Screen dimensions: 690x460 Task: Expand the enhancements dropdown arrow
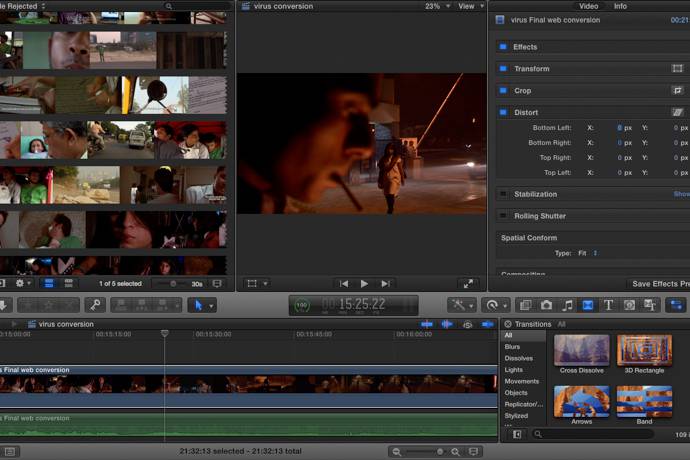point(471,305)
